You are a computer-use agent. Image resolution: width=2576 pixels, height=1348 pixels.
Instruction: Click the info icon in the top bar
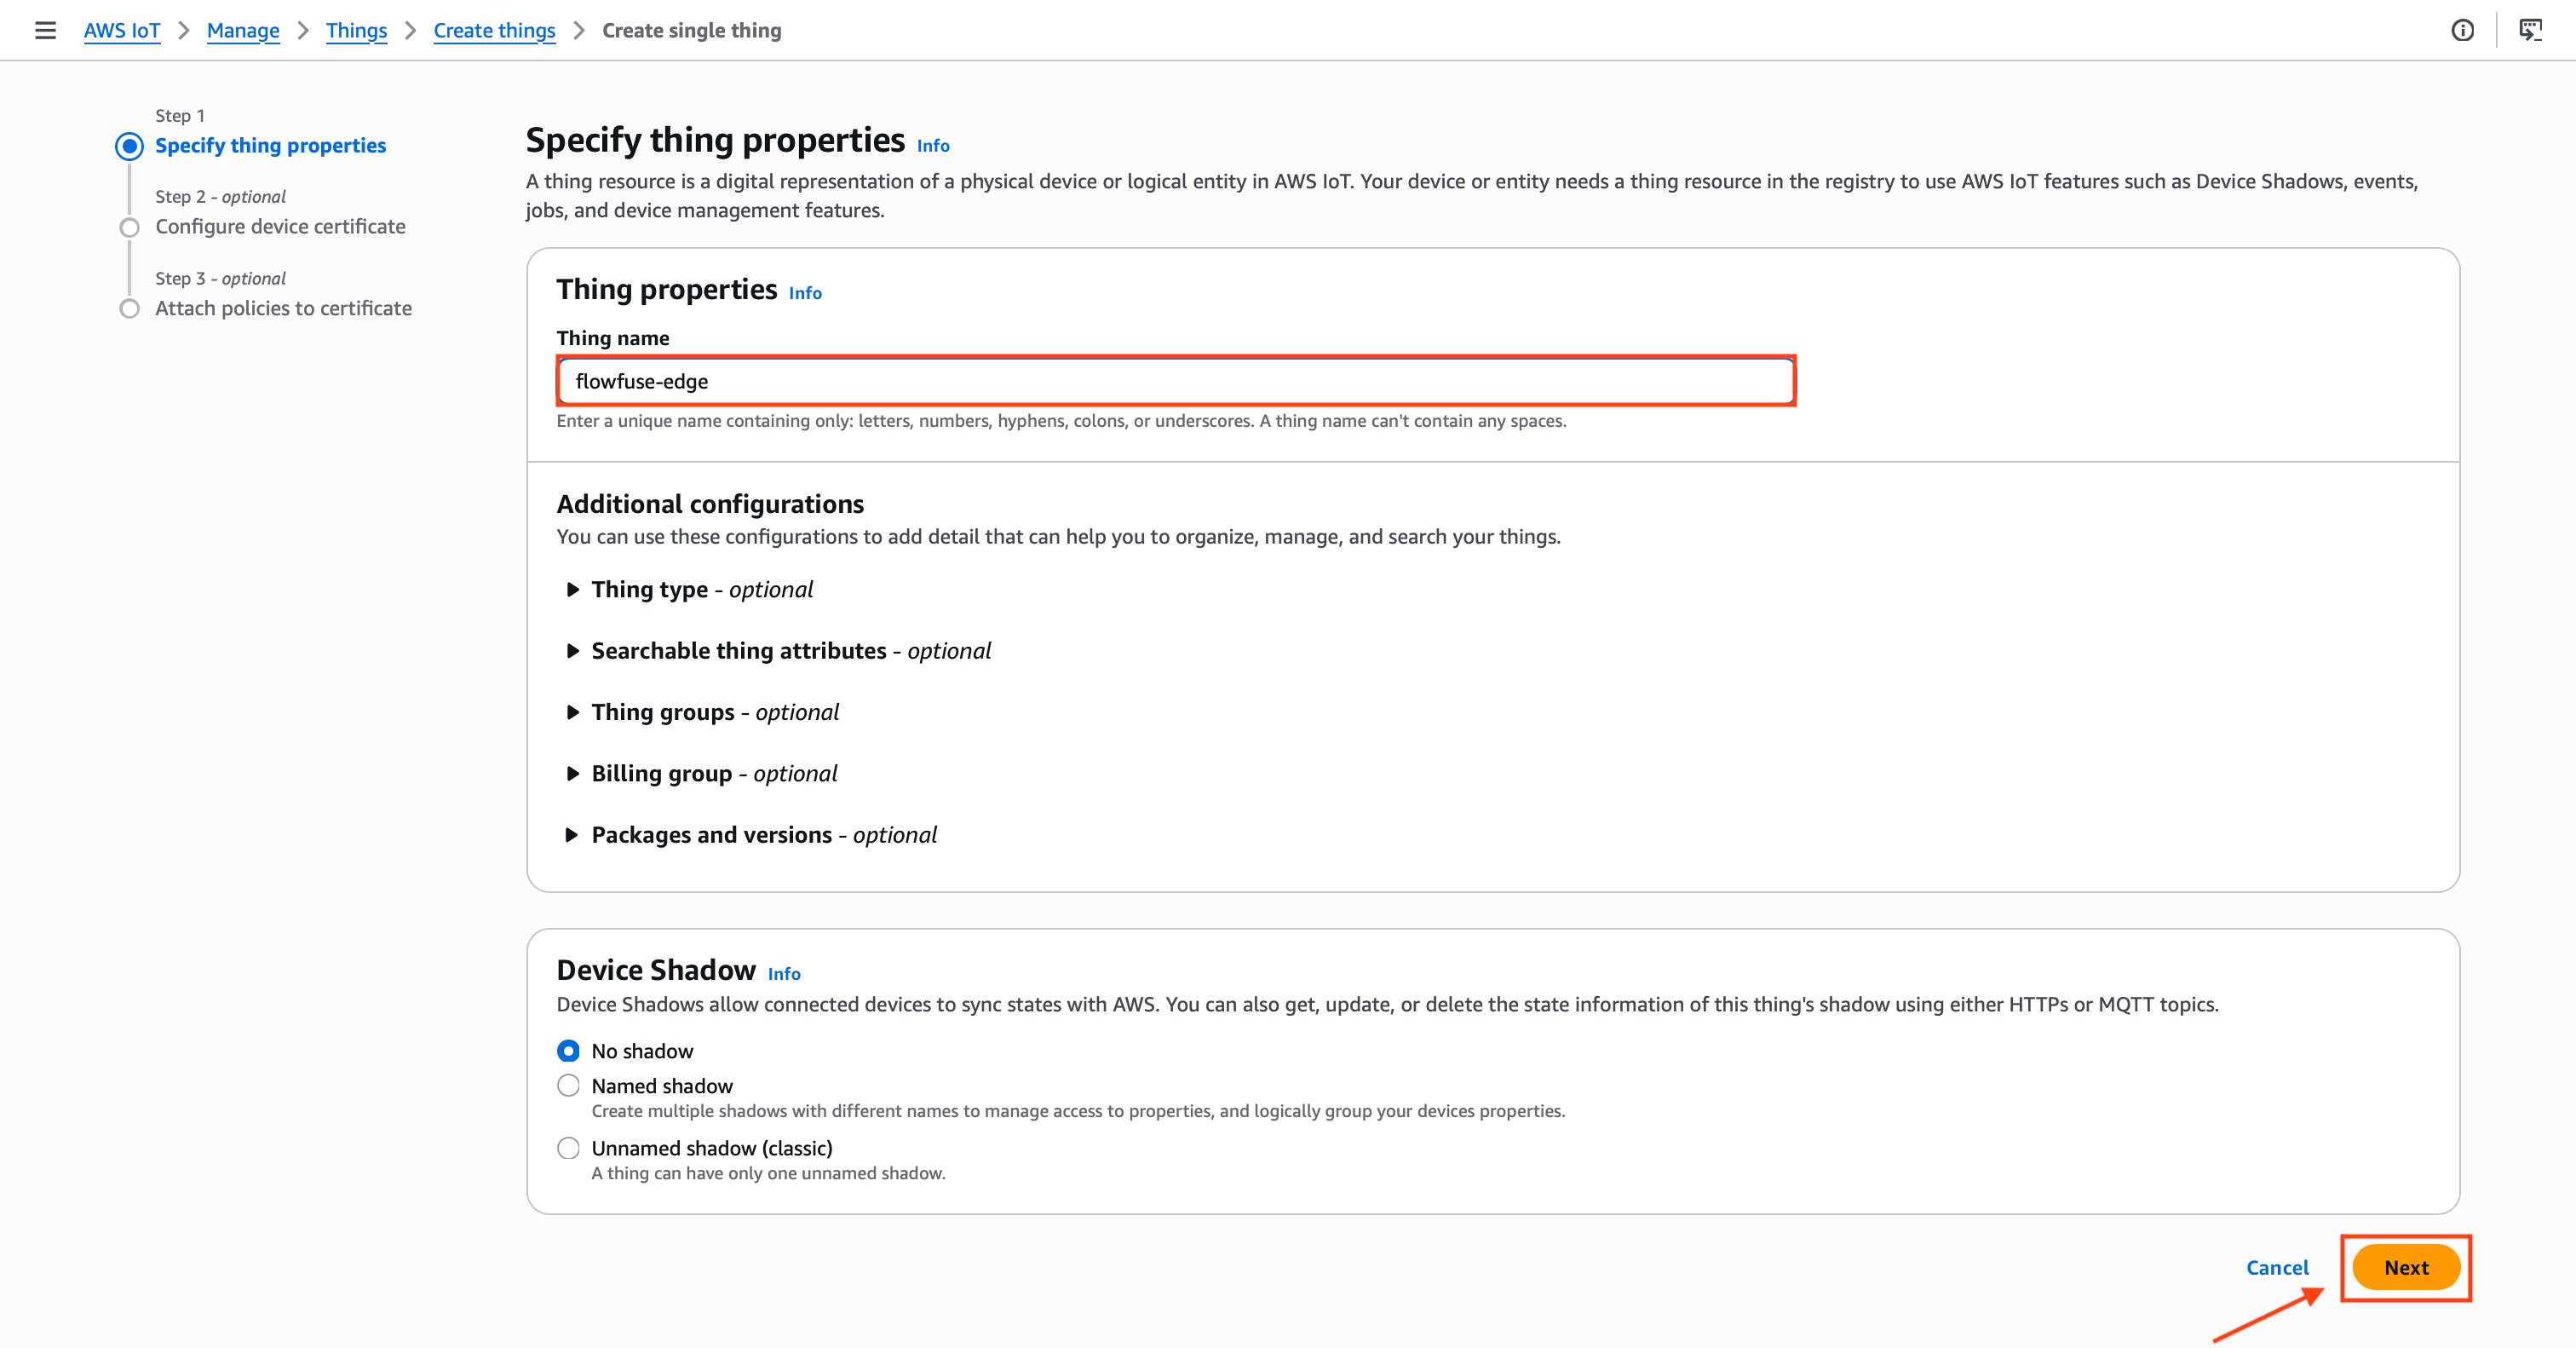2463,30
